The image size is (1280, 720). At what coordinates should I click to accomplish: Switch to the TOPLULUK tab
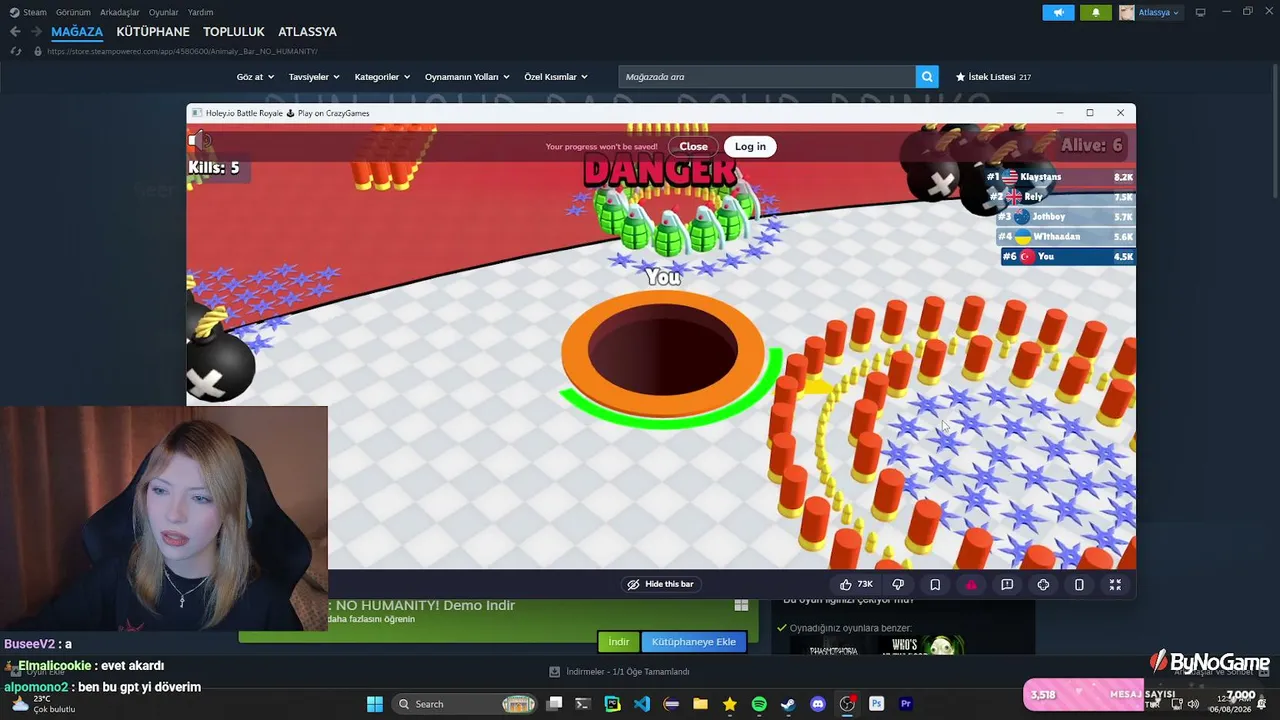point(234,32)
